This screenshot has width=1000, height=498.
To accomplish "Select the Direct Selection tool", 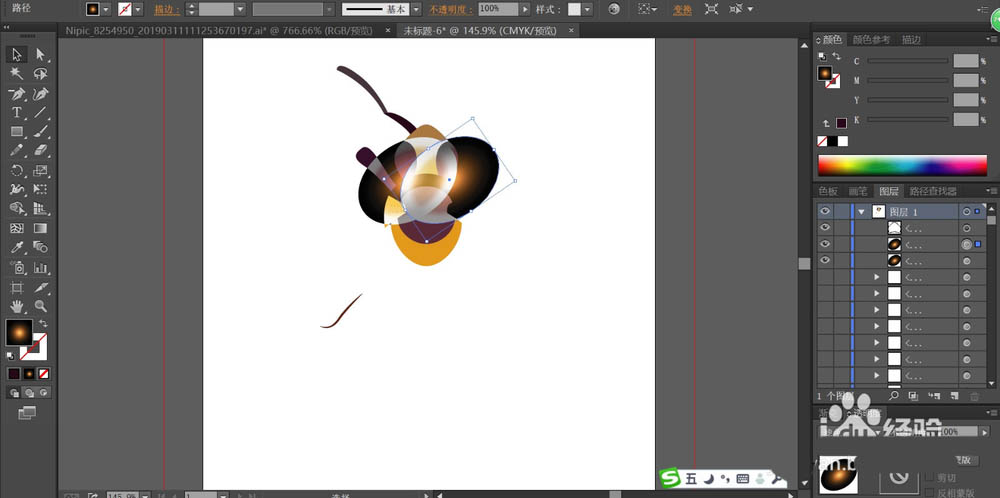I will pyautogui.click(x=41, y=55).
